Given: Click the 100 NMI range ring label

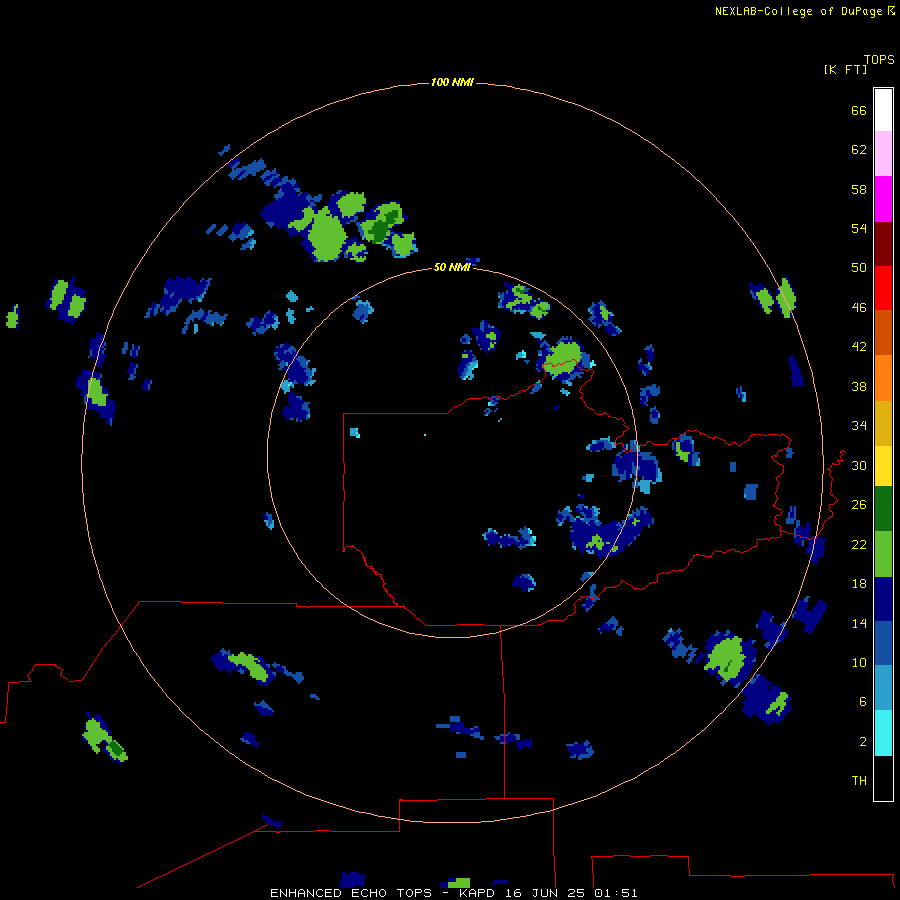Looking at the screenshot, I should (452, 82).
